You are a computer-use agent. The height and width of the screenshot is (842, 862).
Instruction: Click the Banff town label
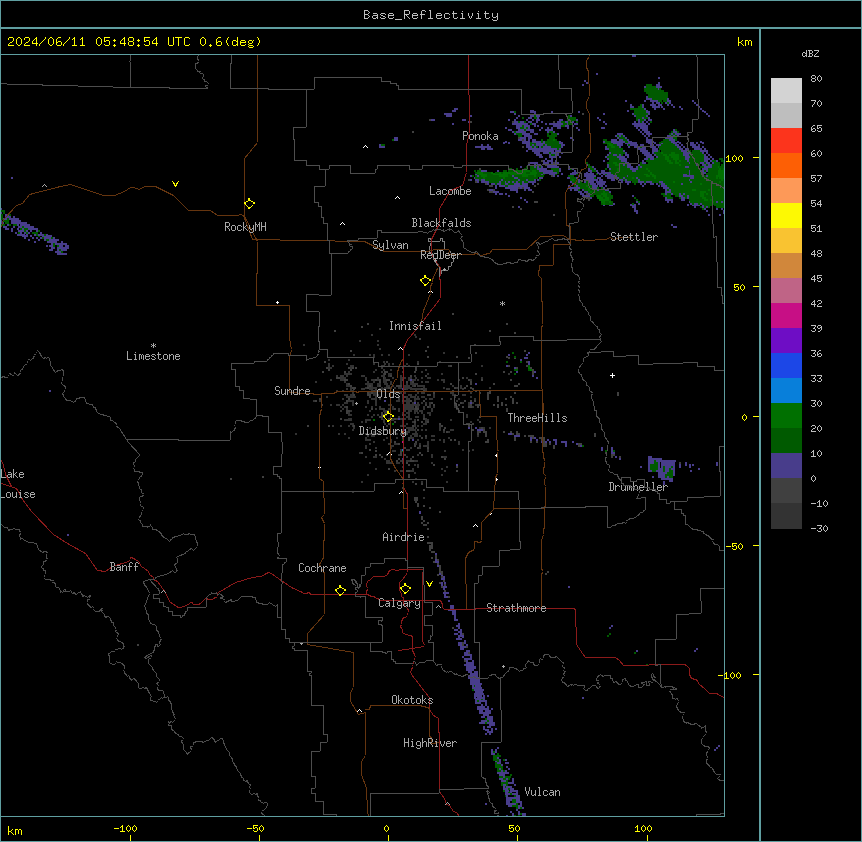coord(124,567)
